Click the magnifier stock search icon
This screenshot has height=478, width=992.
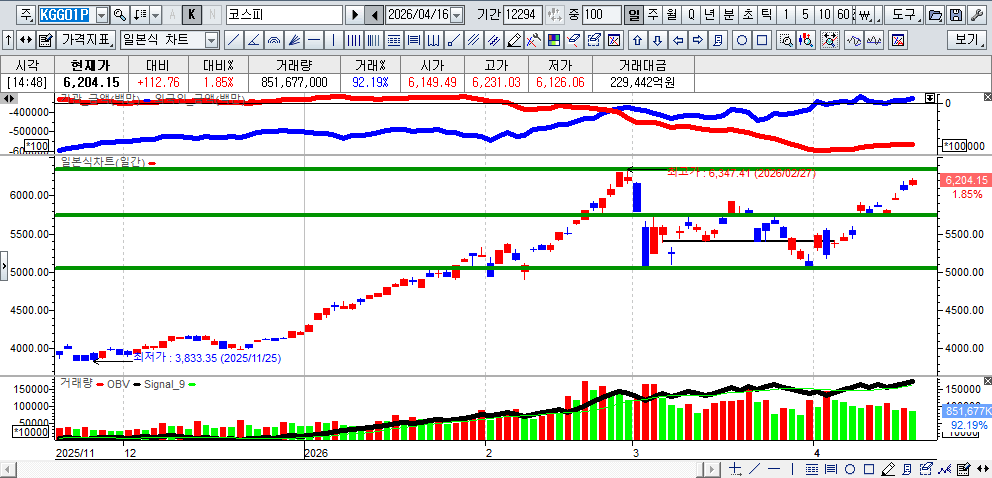[119, 15]
